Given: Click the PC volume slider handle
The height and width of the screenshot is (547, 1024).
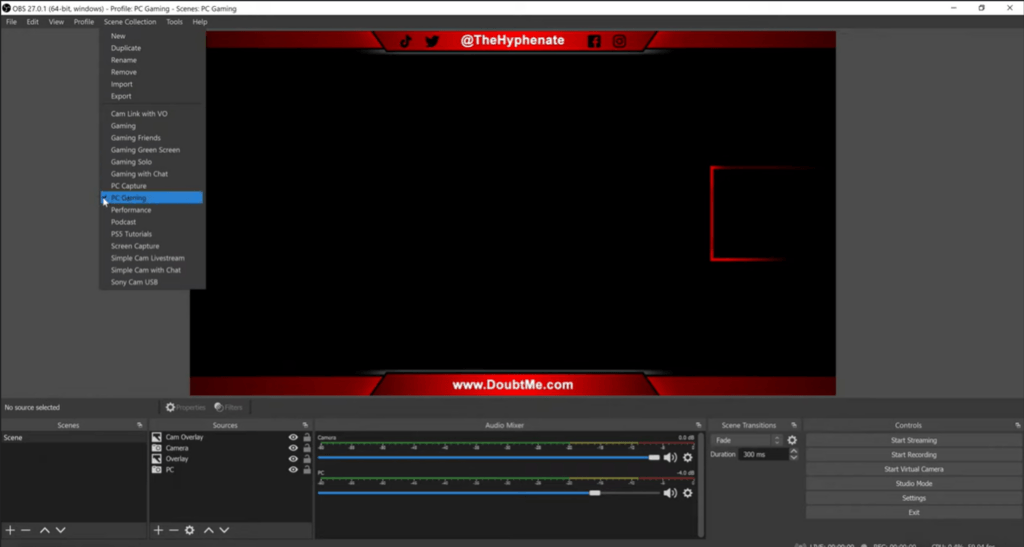Looking at the screenshot, I should pyautogui.click(x=594, y=493).
